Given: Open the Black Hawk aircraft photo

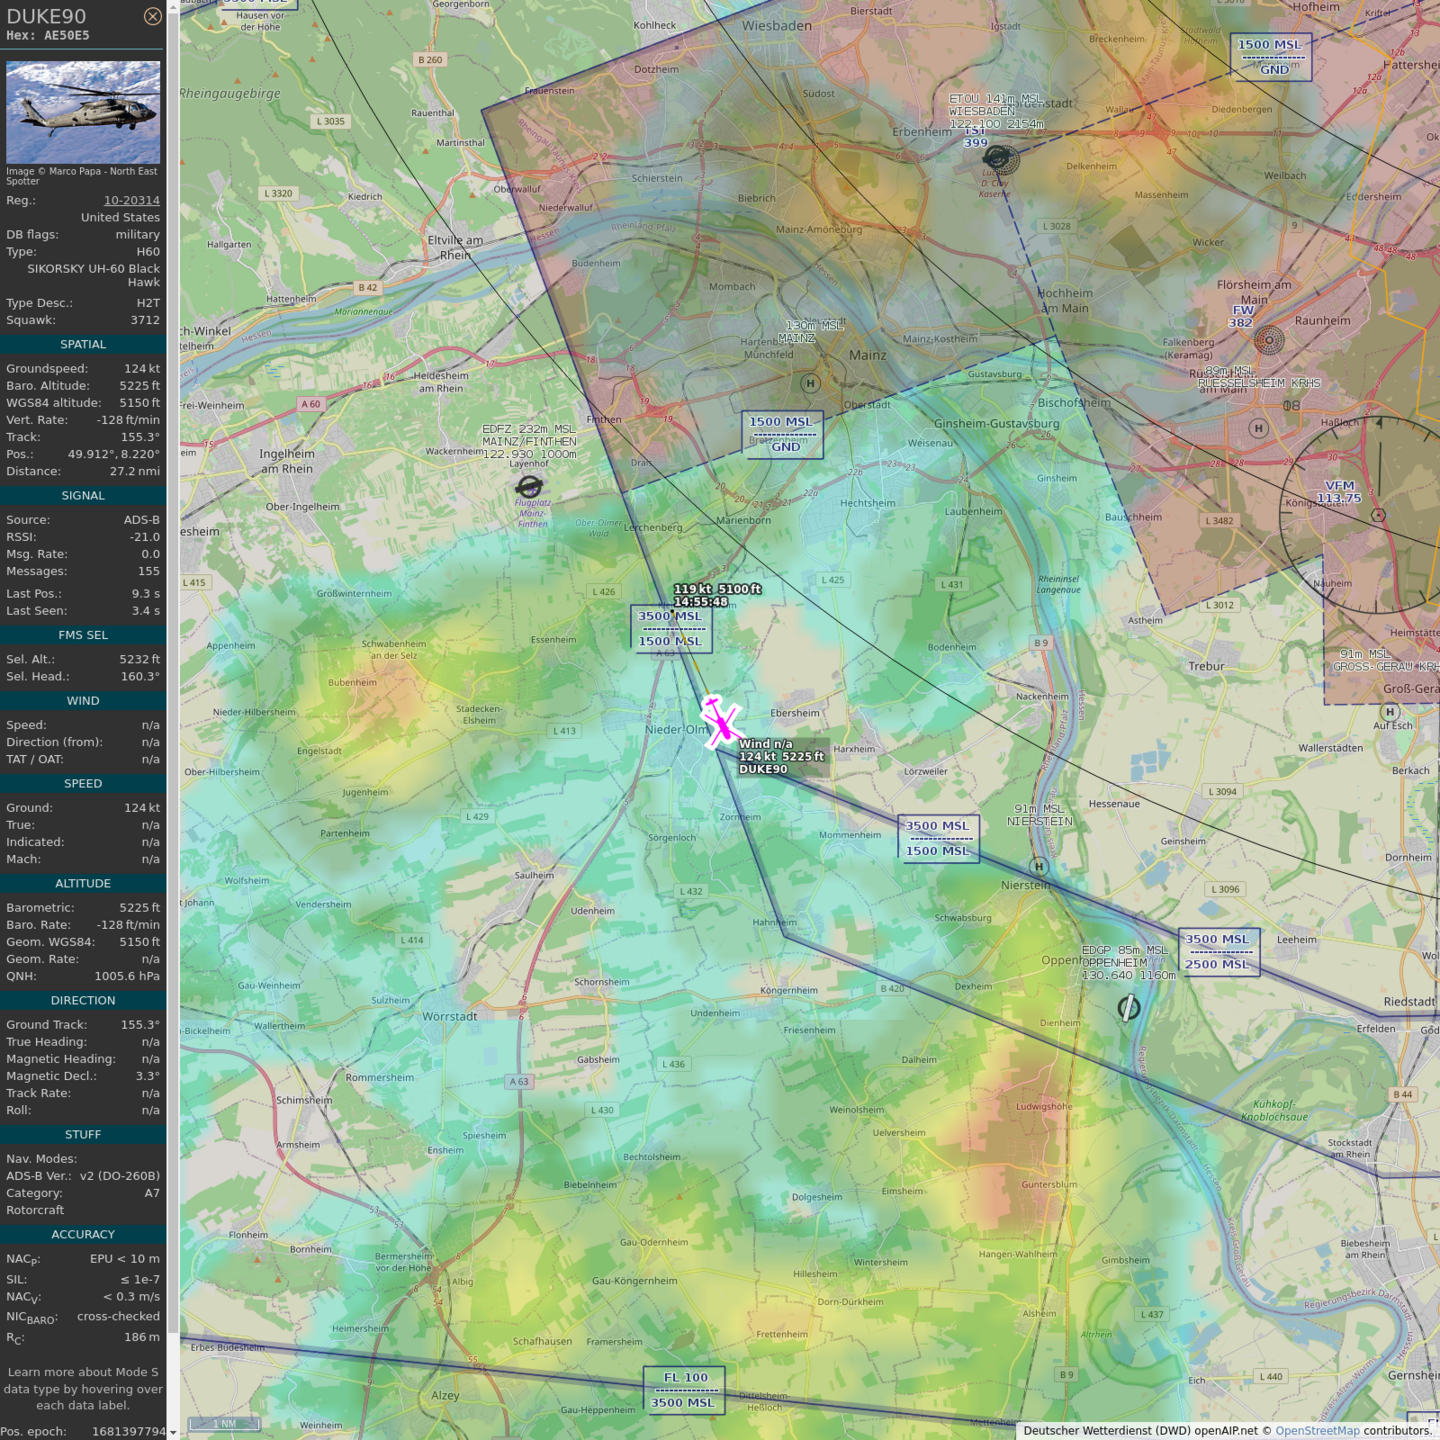Looking at the screenshot, I should (x=83, y=112).
